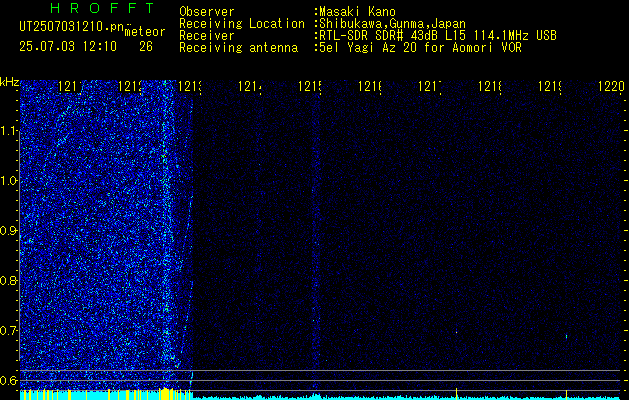Click the 0.6 kHz axis value
Screen dimensions: 629x400
[x=9, y=380]
